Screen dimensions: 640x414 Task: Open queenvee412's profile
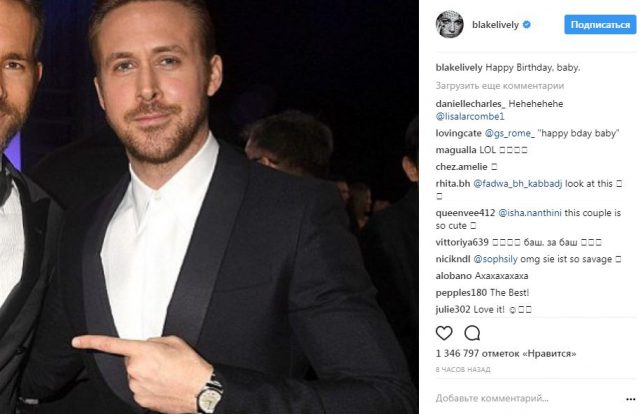[x=467, y=212]
